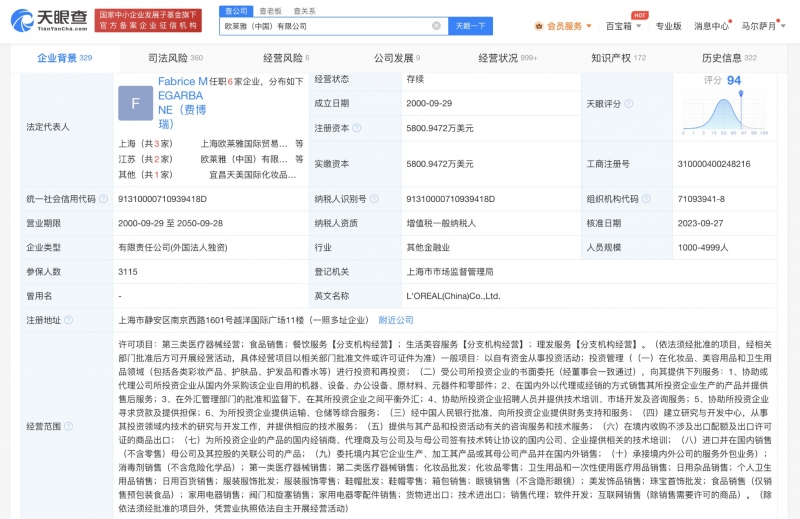Click the help icon next to 注册地址
Viewport: 800px width, 519px height.
pyautogui.click(x=68, y=320)
